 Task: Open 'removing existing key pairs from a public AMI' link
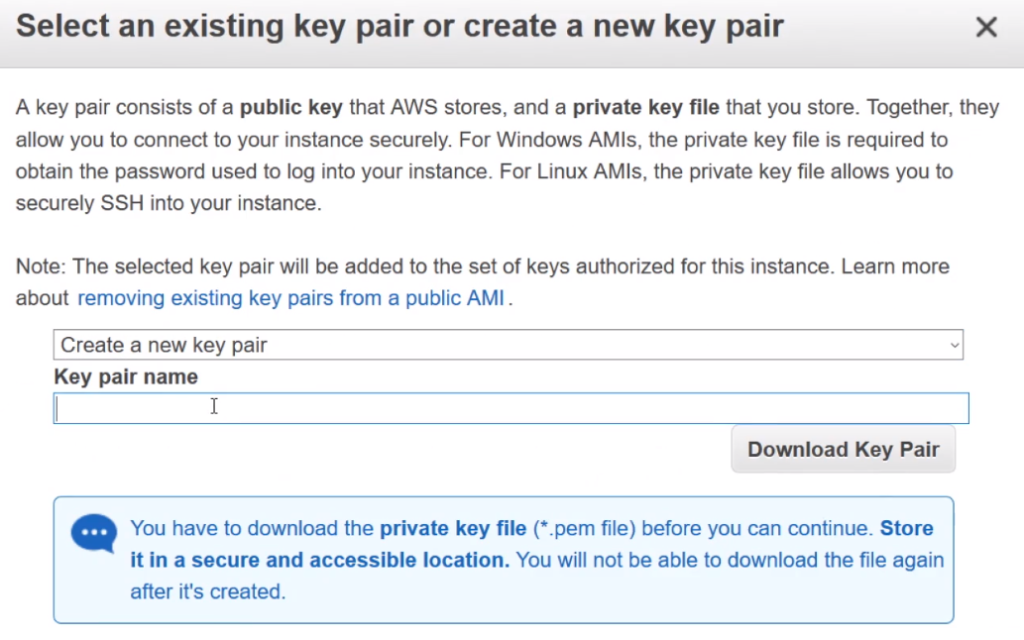[292, 298]
